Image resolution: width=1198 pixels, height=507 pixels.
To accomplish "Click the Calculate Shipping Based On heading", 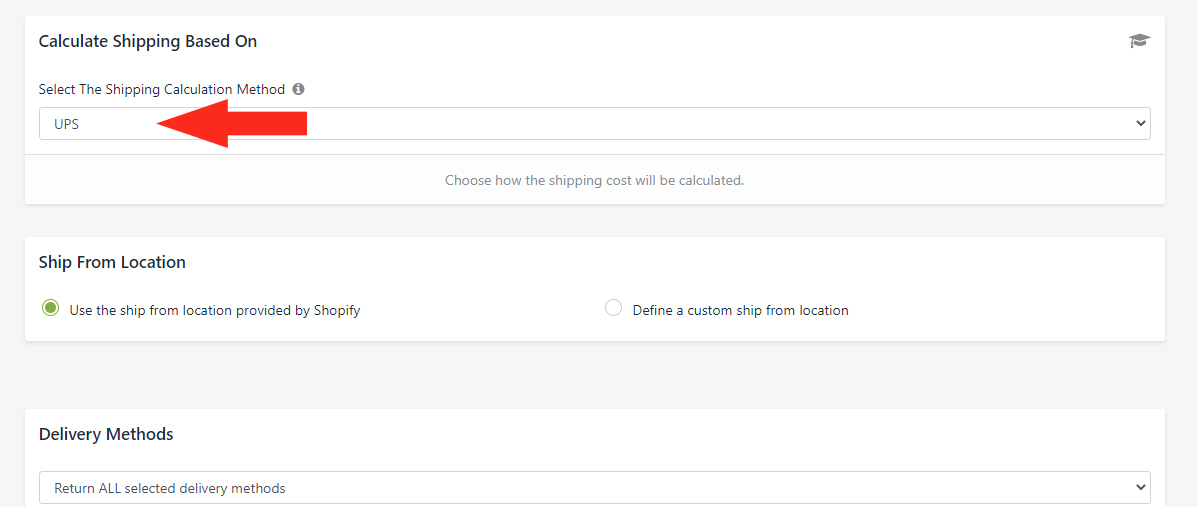I will point(148,41).
